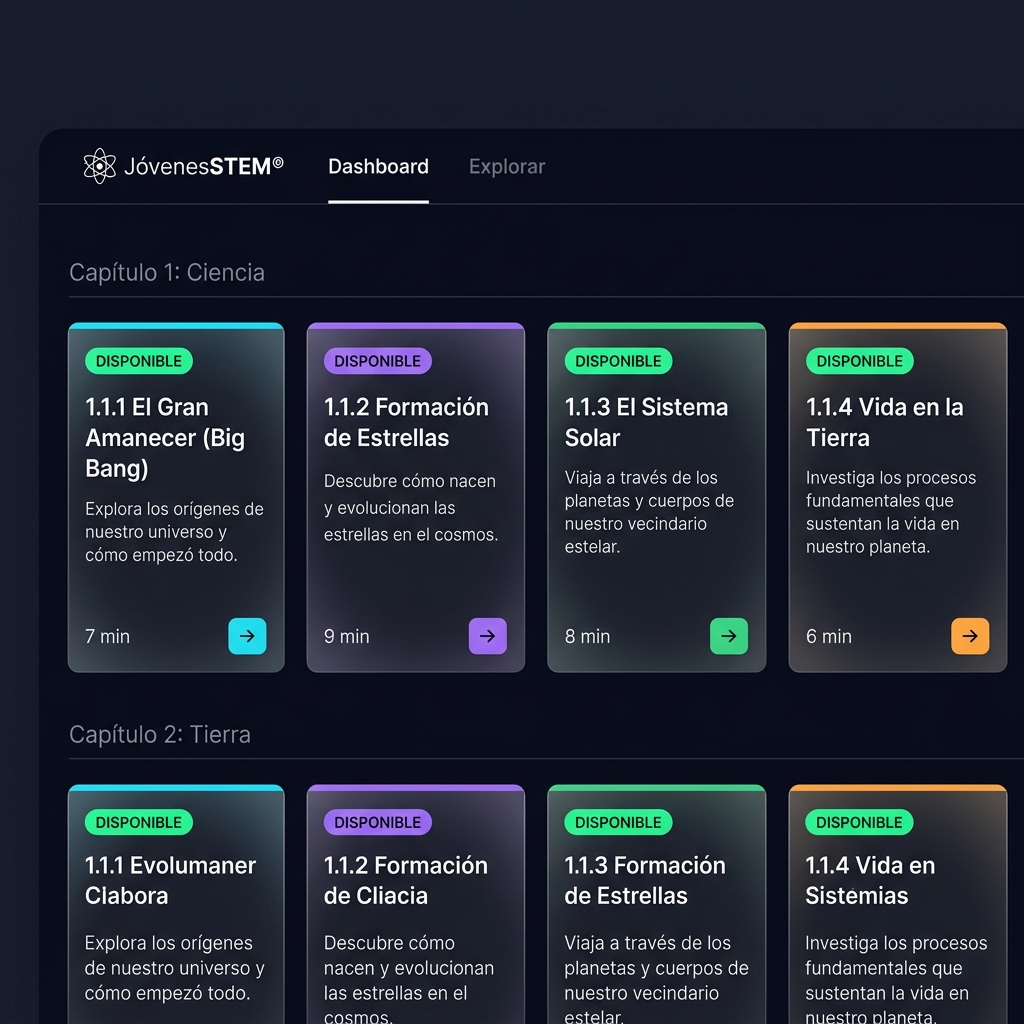Viewport: 1024px width, 1024px height.
Task: Click the 6 min duration label
Action: [x=829, y=636]
